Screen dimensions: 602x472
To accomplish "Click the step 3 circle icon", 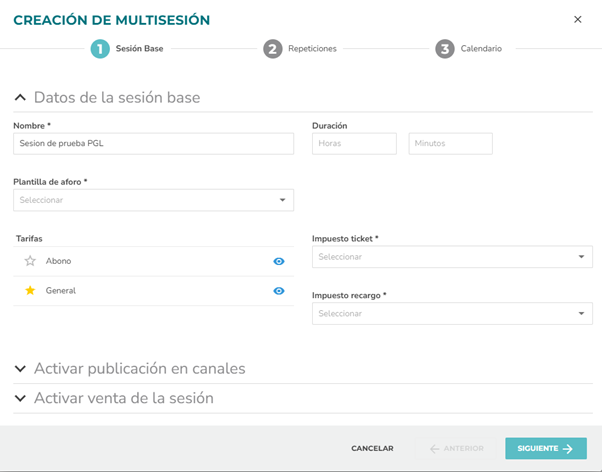I will click(x=445, y=49).
